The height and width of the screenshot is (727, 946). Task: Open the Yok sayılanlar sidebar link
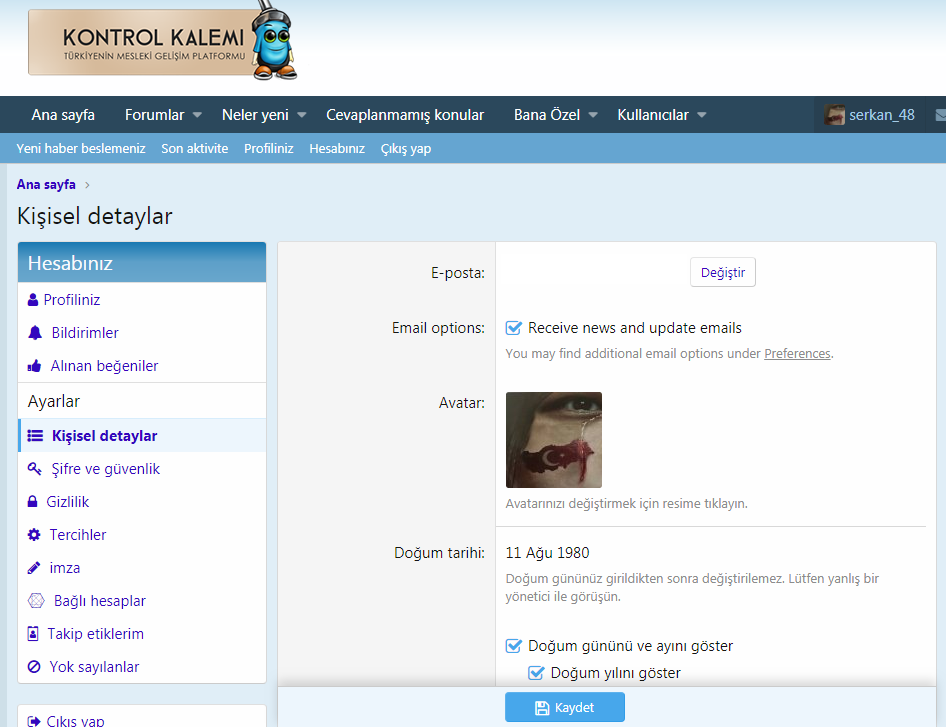[x=94, y=667]
